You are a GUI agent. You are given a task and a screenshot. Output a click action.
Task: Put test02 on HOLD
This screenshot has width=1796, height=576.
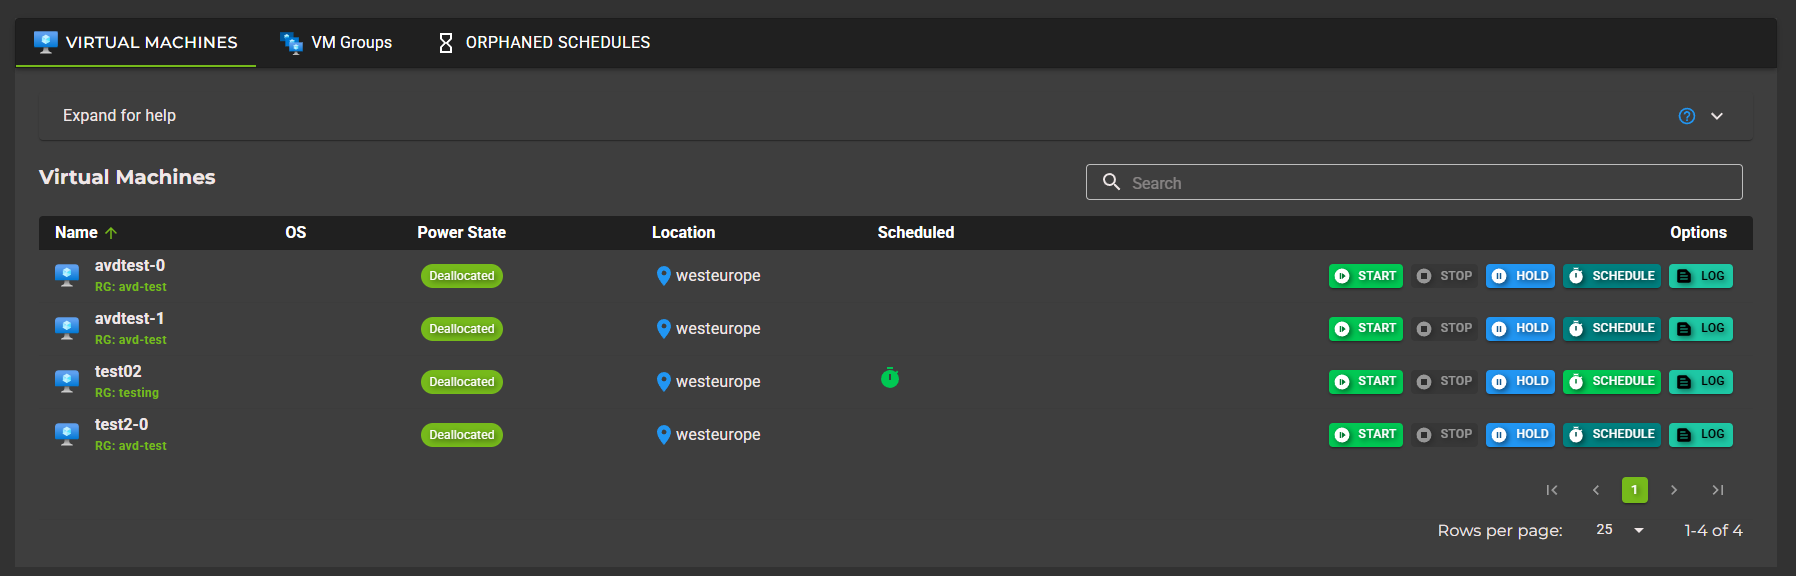(x=1520, y=381)
